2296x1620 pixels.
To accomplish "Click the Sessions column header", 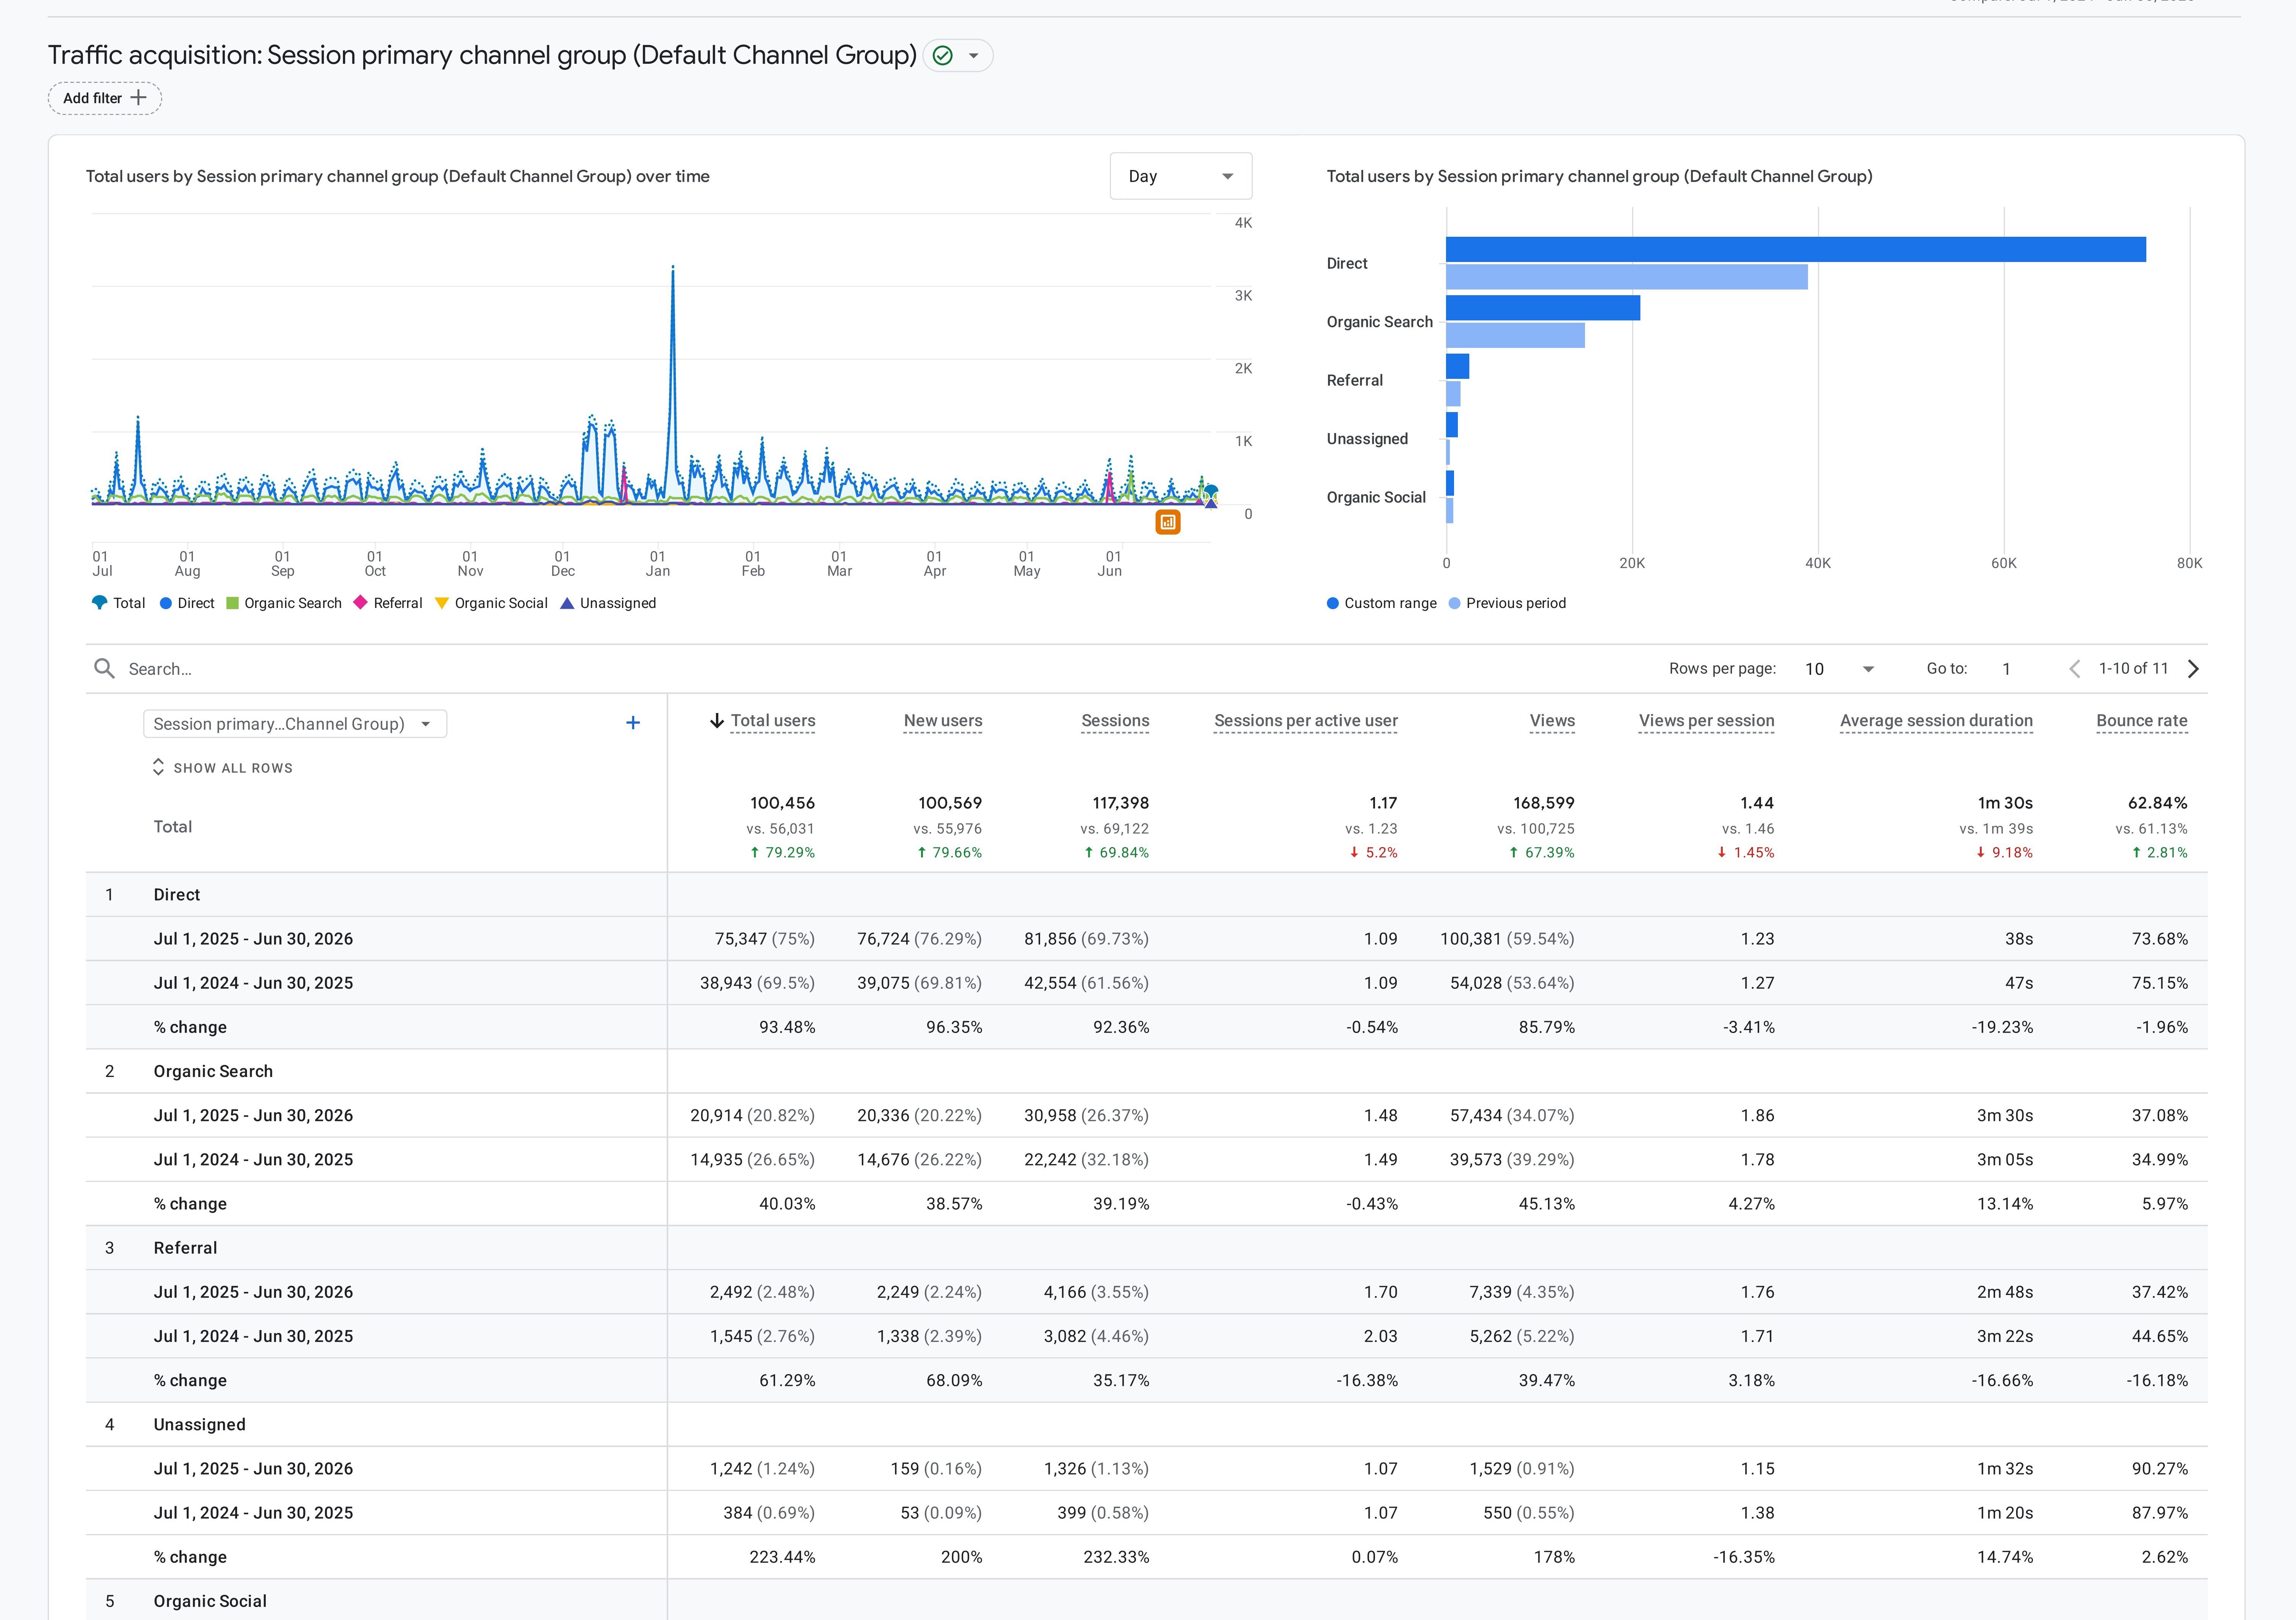I will pyautogui.click(x=1115, y=721).
